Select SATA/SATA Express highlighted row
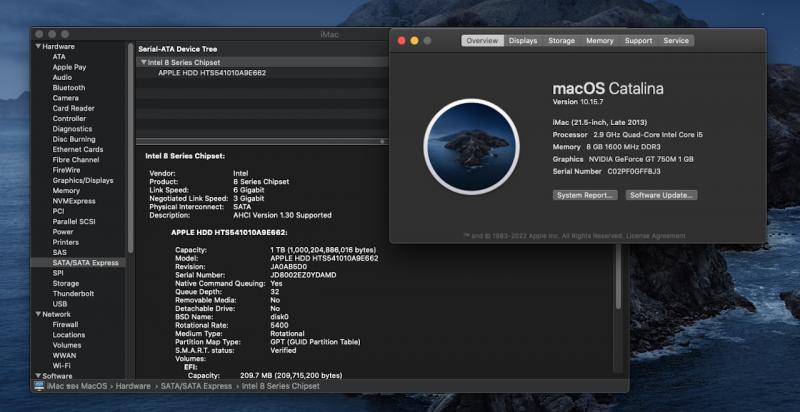 tap(78, 263)
